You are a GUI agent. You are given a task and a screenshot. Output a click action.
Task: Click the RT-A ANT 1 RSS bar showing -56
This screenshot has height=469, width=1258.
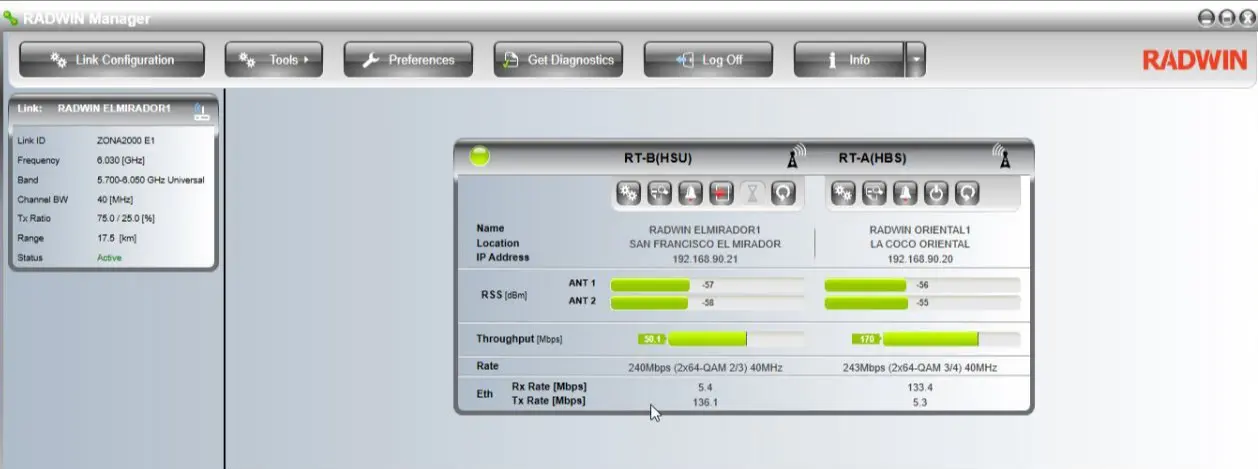coord(922,284)
